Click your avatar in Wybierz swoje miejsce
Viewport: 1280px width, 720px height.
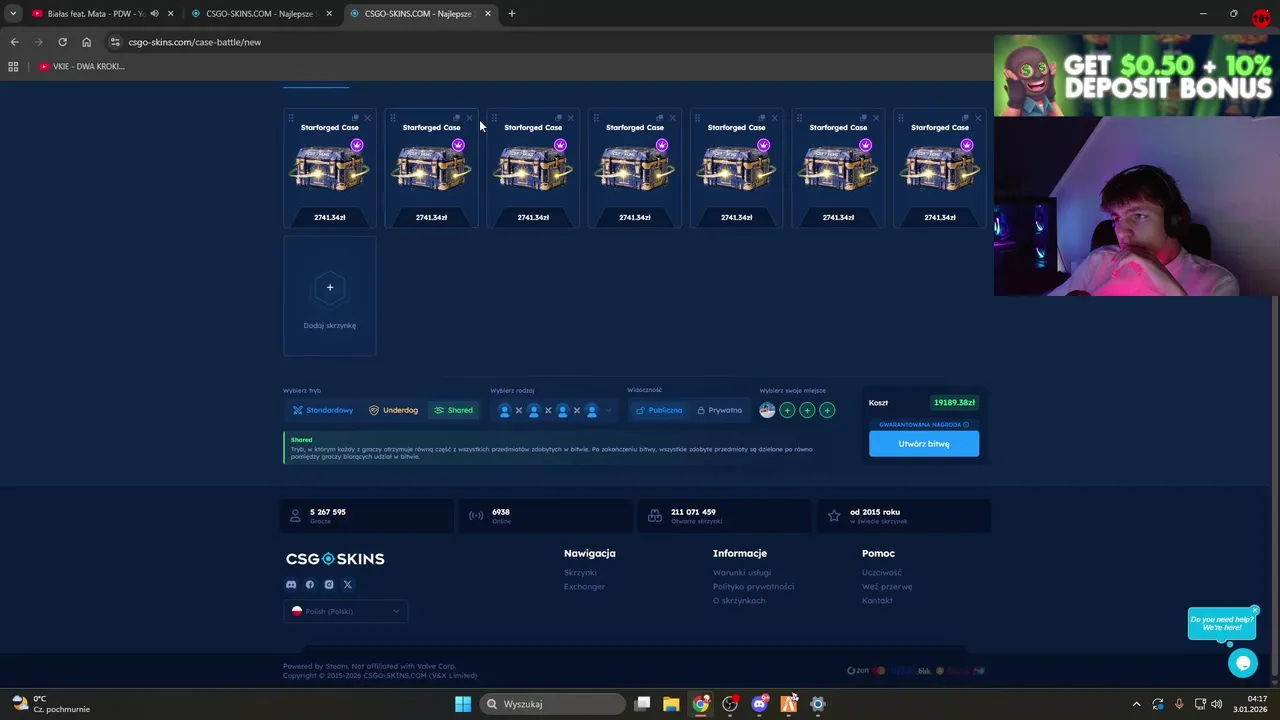pyautogui.click(x=767, y=410)
